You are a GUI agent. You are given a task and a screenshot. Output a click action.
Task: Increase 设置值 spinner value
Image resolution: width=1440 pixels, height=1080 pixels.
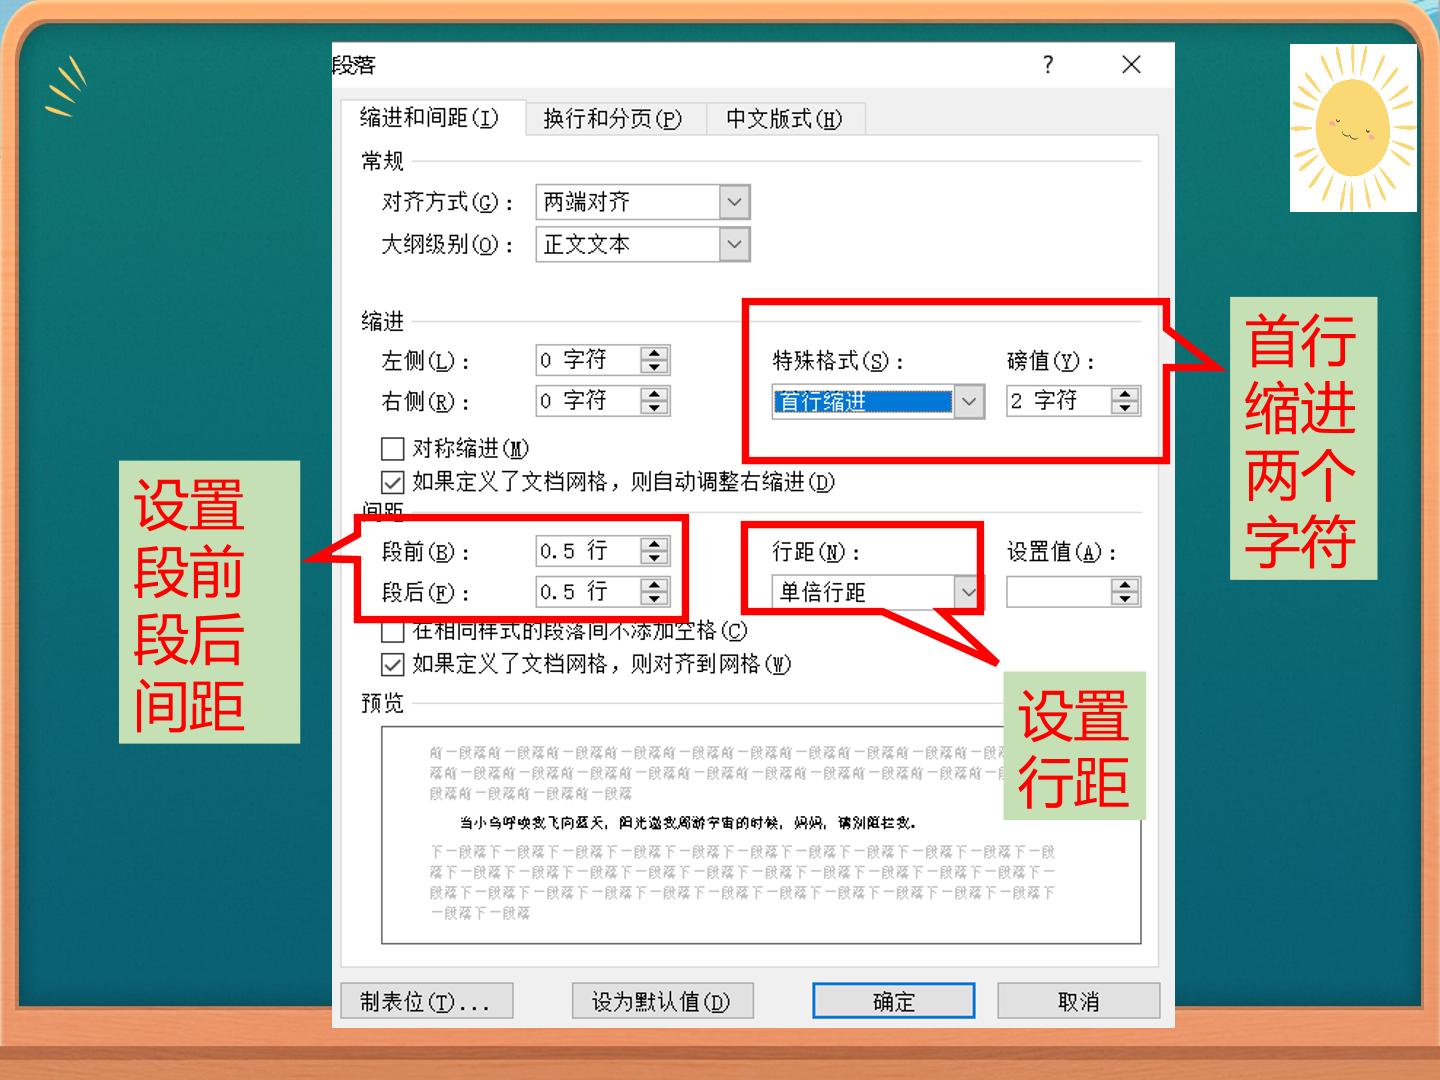click(1125, 585)
